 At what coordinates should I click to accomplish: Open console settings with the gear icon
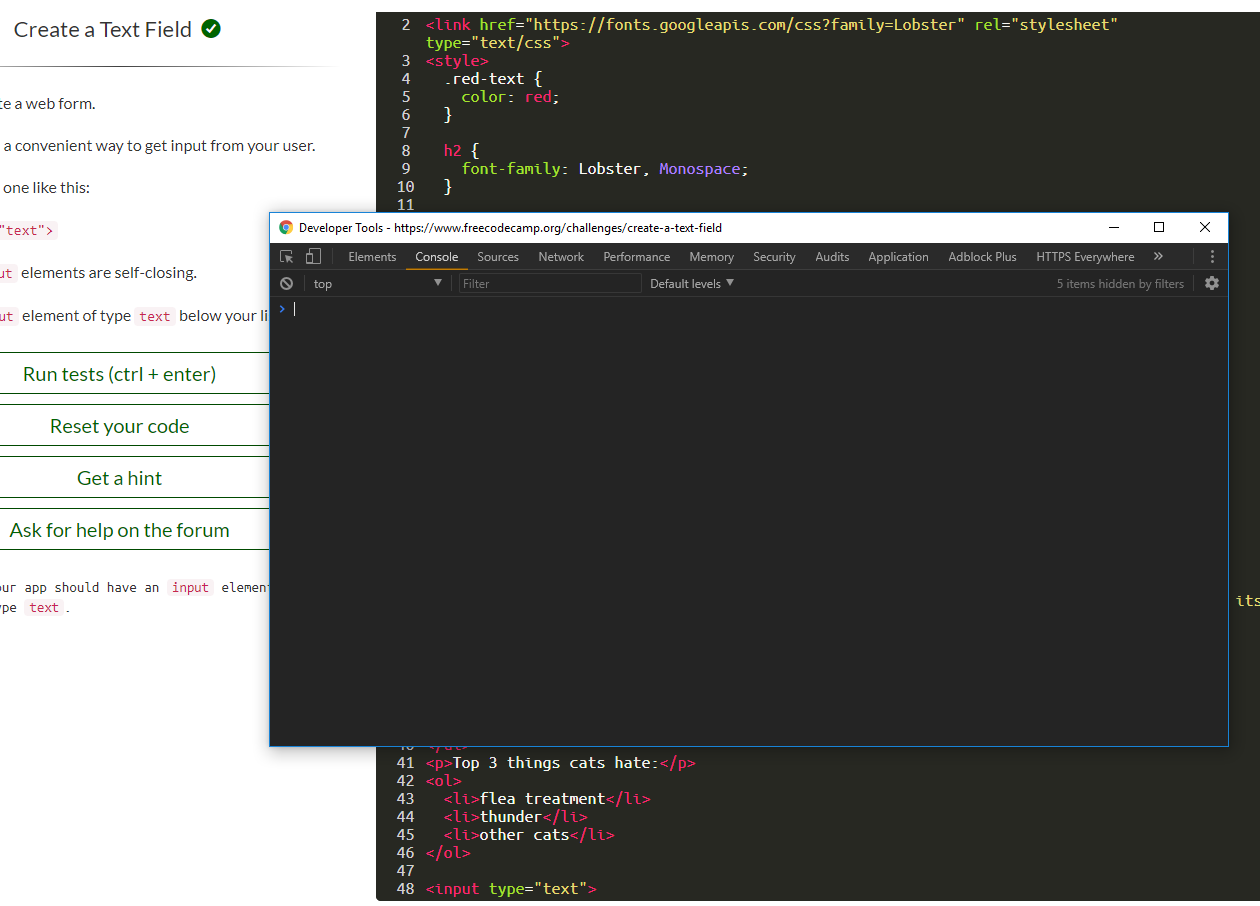tap(1212, 283)
